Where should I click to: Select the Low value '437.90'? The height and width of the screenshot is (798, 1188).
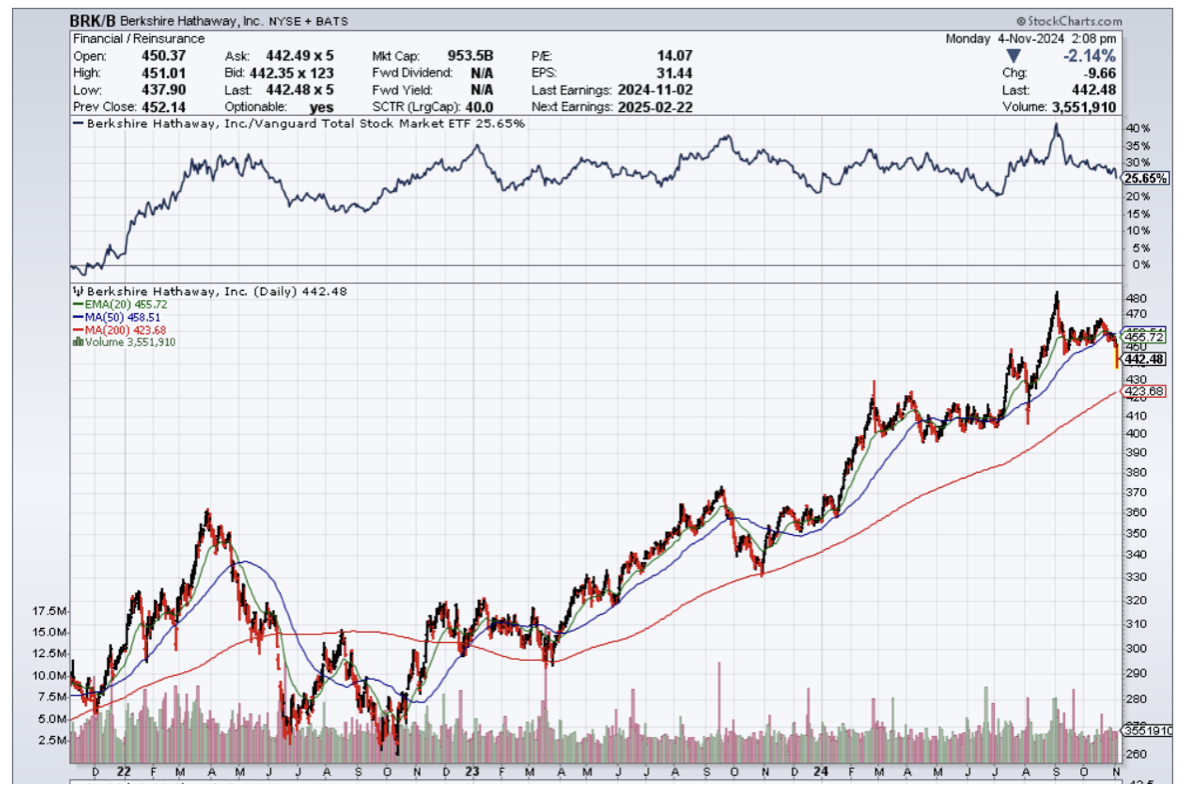tap(164, 90)
